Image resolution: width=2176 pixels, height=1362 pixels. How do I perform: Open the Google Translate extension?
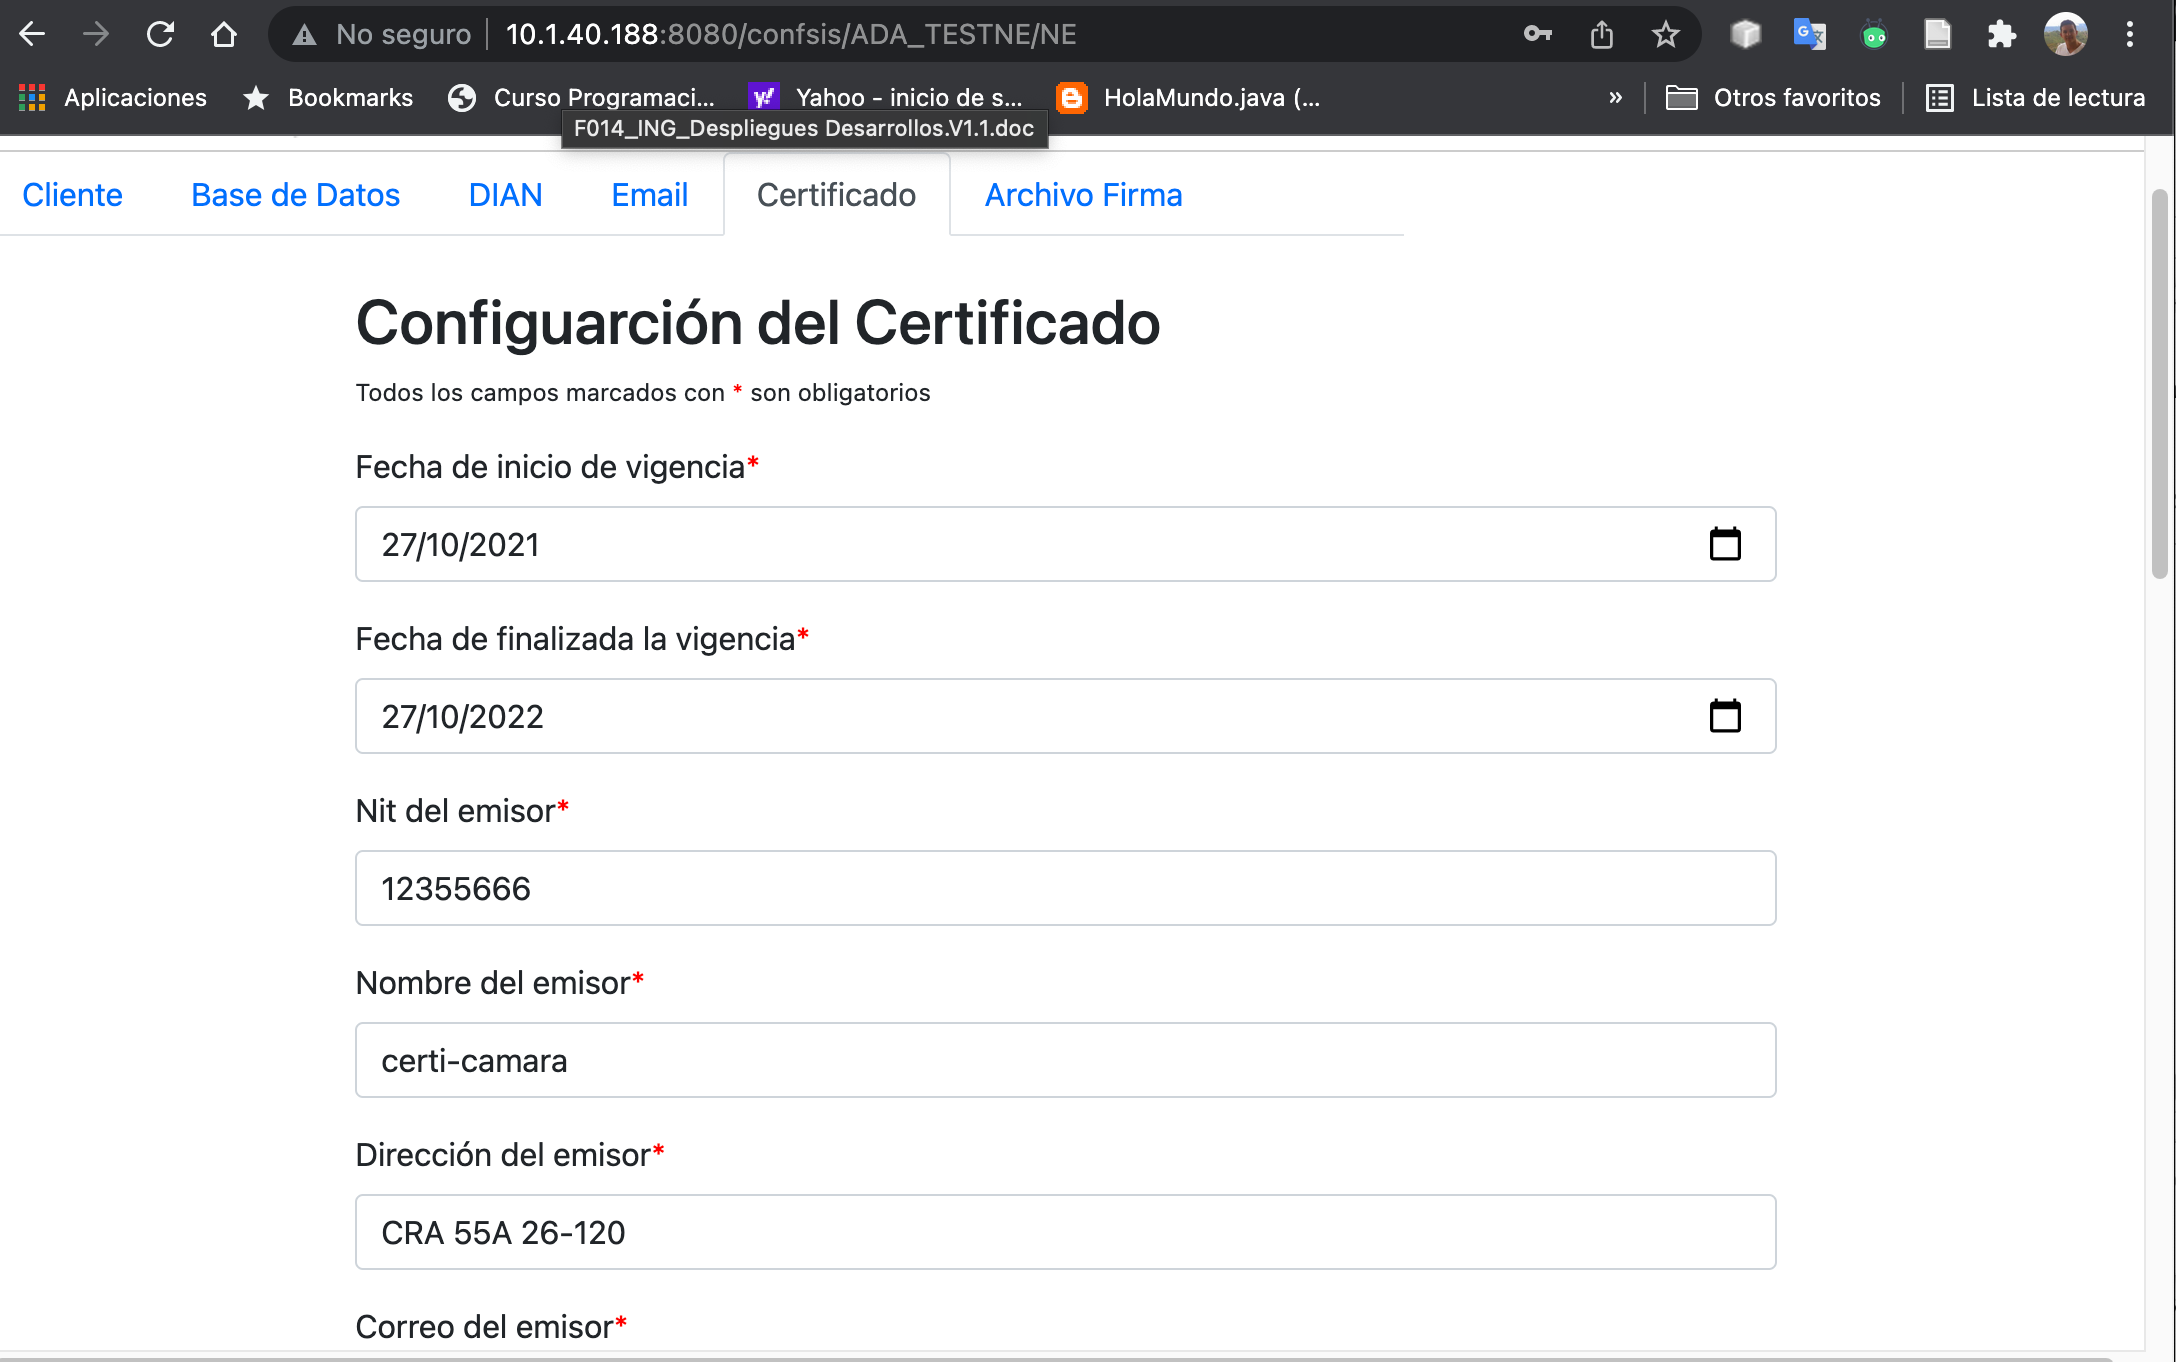point(1809,34)
